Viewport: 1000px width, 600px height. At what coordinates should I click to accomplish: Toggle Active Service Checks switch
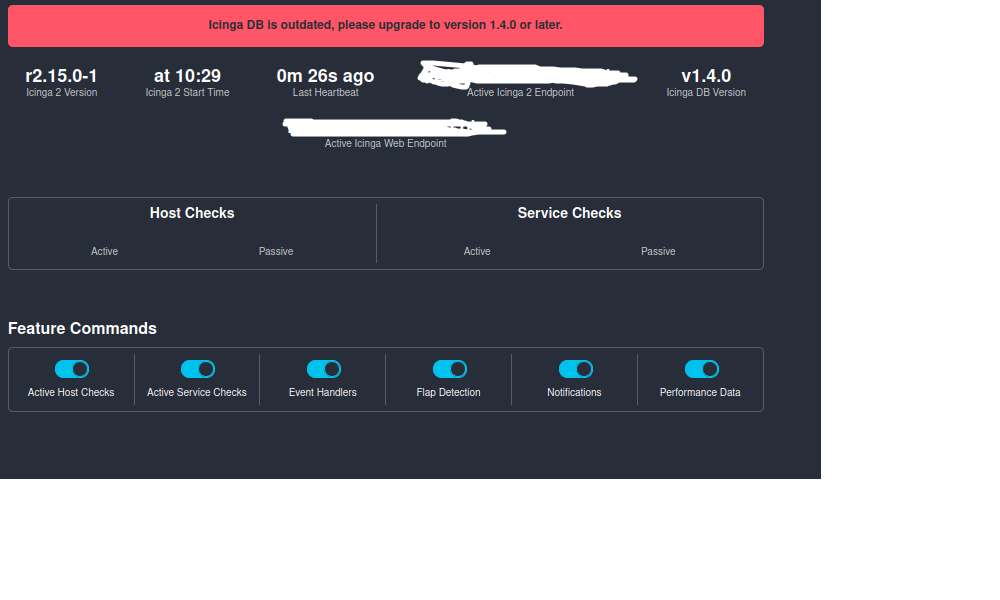click(198, 369)
